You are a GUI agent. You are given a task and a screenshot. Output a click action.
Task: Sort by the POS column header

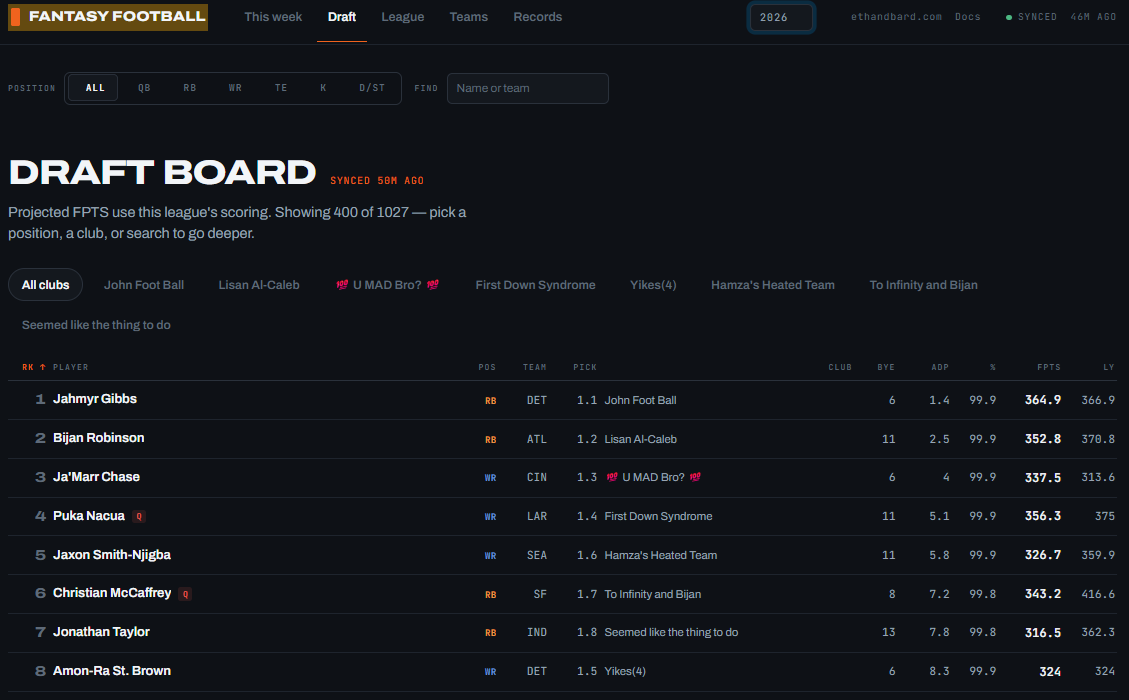tap(487, 367)
